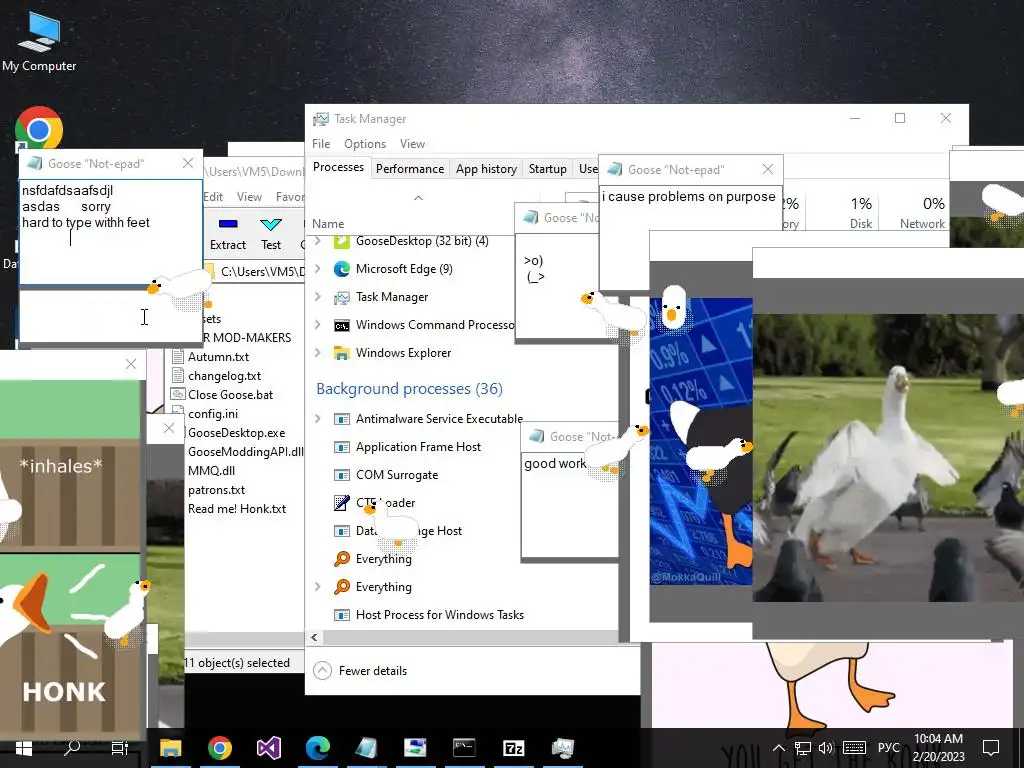Open the 7-Zip View menu
This screenshot has width=1024, height=768.
pyautogui.click(x=249, y=197)
